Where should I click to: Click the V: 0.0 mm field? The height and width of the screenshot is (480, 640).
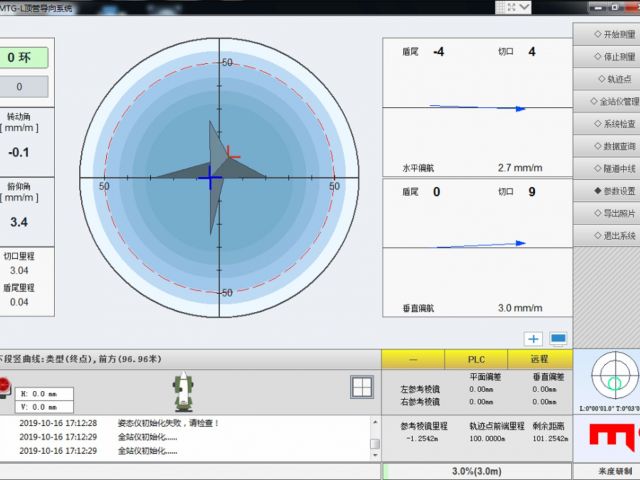(44, 407)
